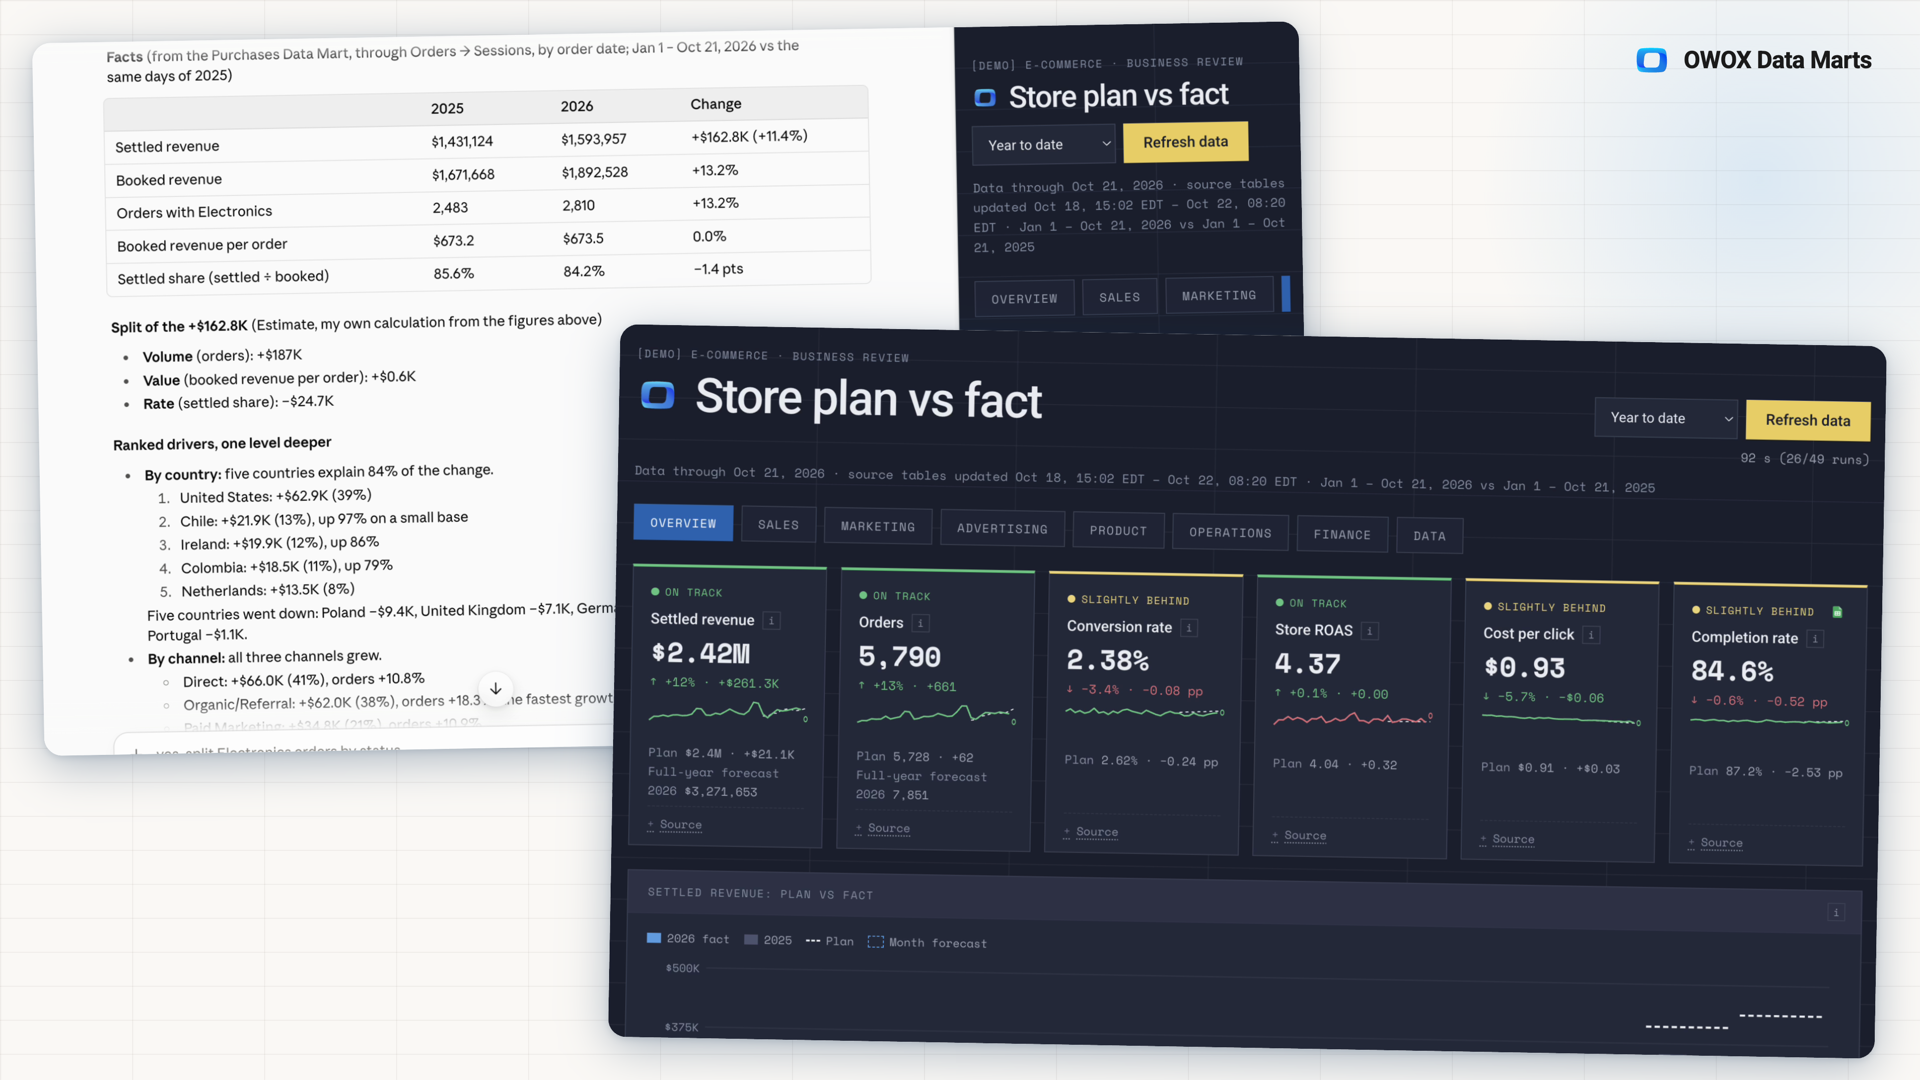Expand Source under Settled revenue card
Viewport: 1920px width, 1080px height.
pos(675,825)
